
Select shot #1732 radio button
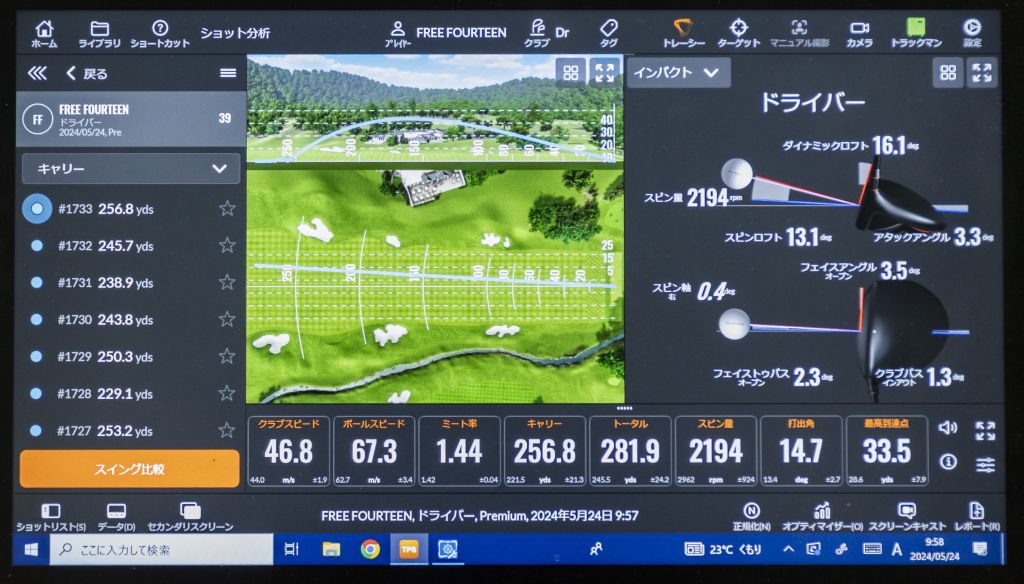click(37, 246)
